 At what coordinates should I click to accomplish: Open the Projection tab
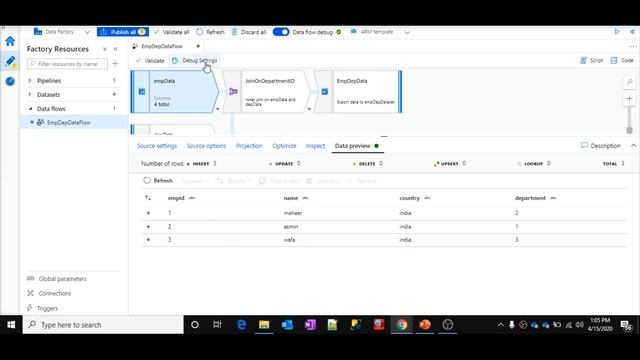249,146
